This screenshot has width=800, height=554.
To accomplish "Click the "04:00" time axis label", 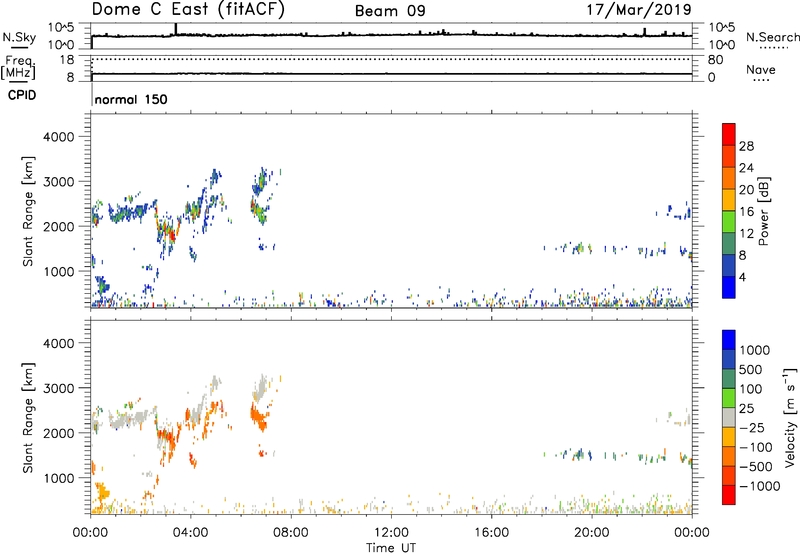I will point(190,533).
